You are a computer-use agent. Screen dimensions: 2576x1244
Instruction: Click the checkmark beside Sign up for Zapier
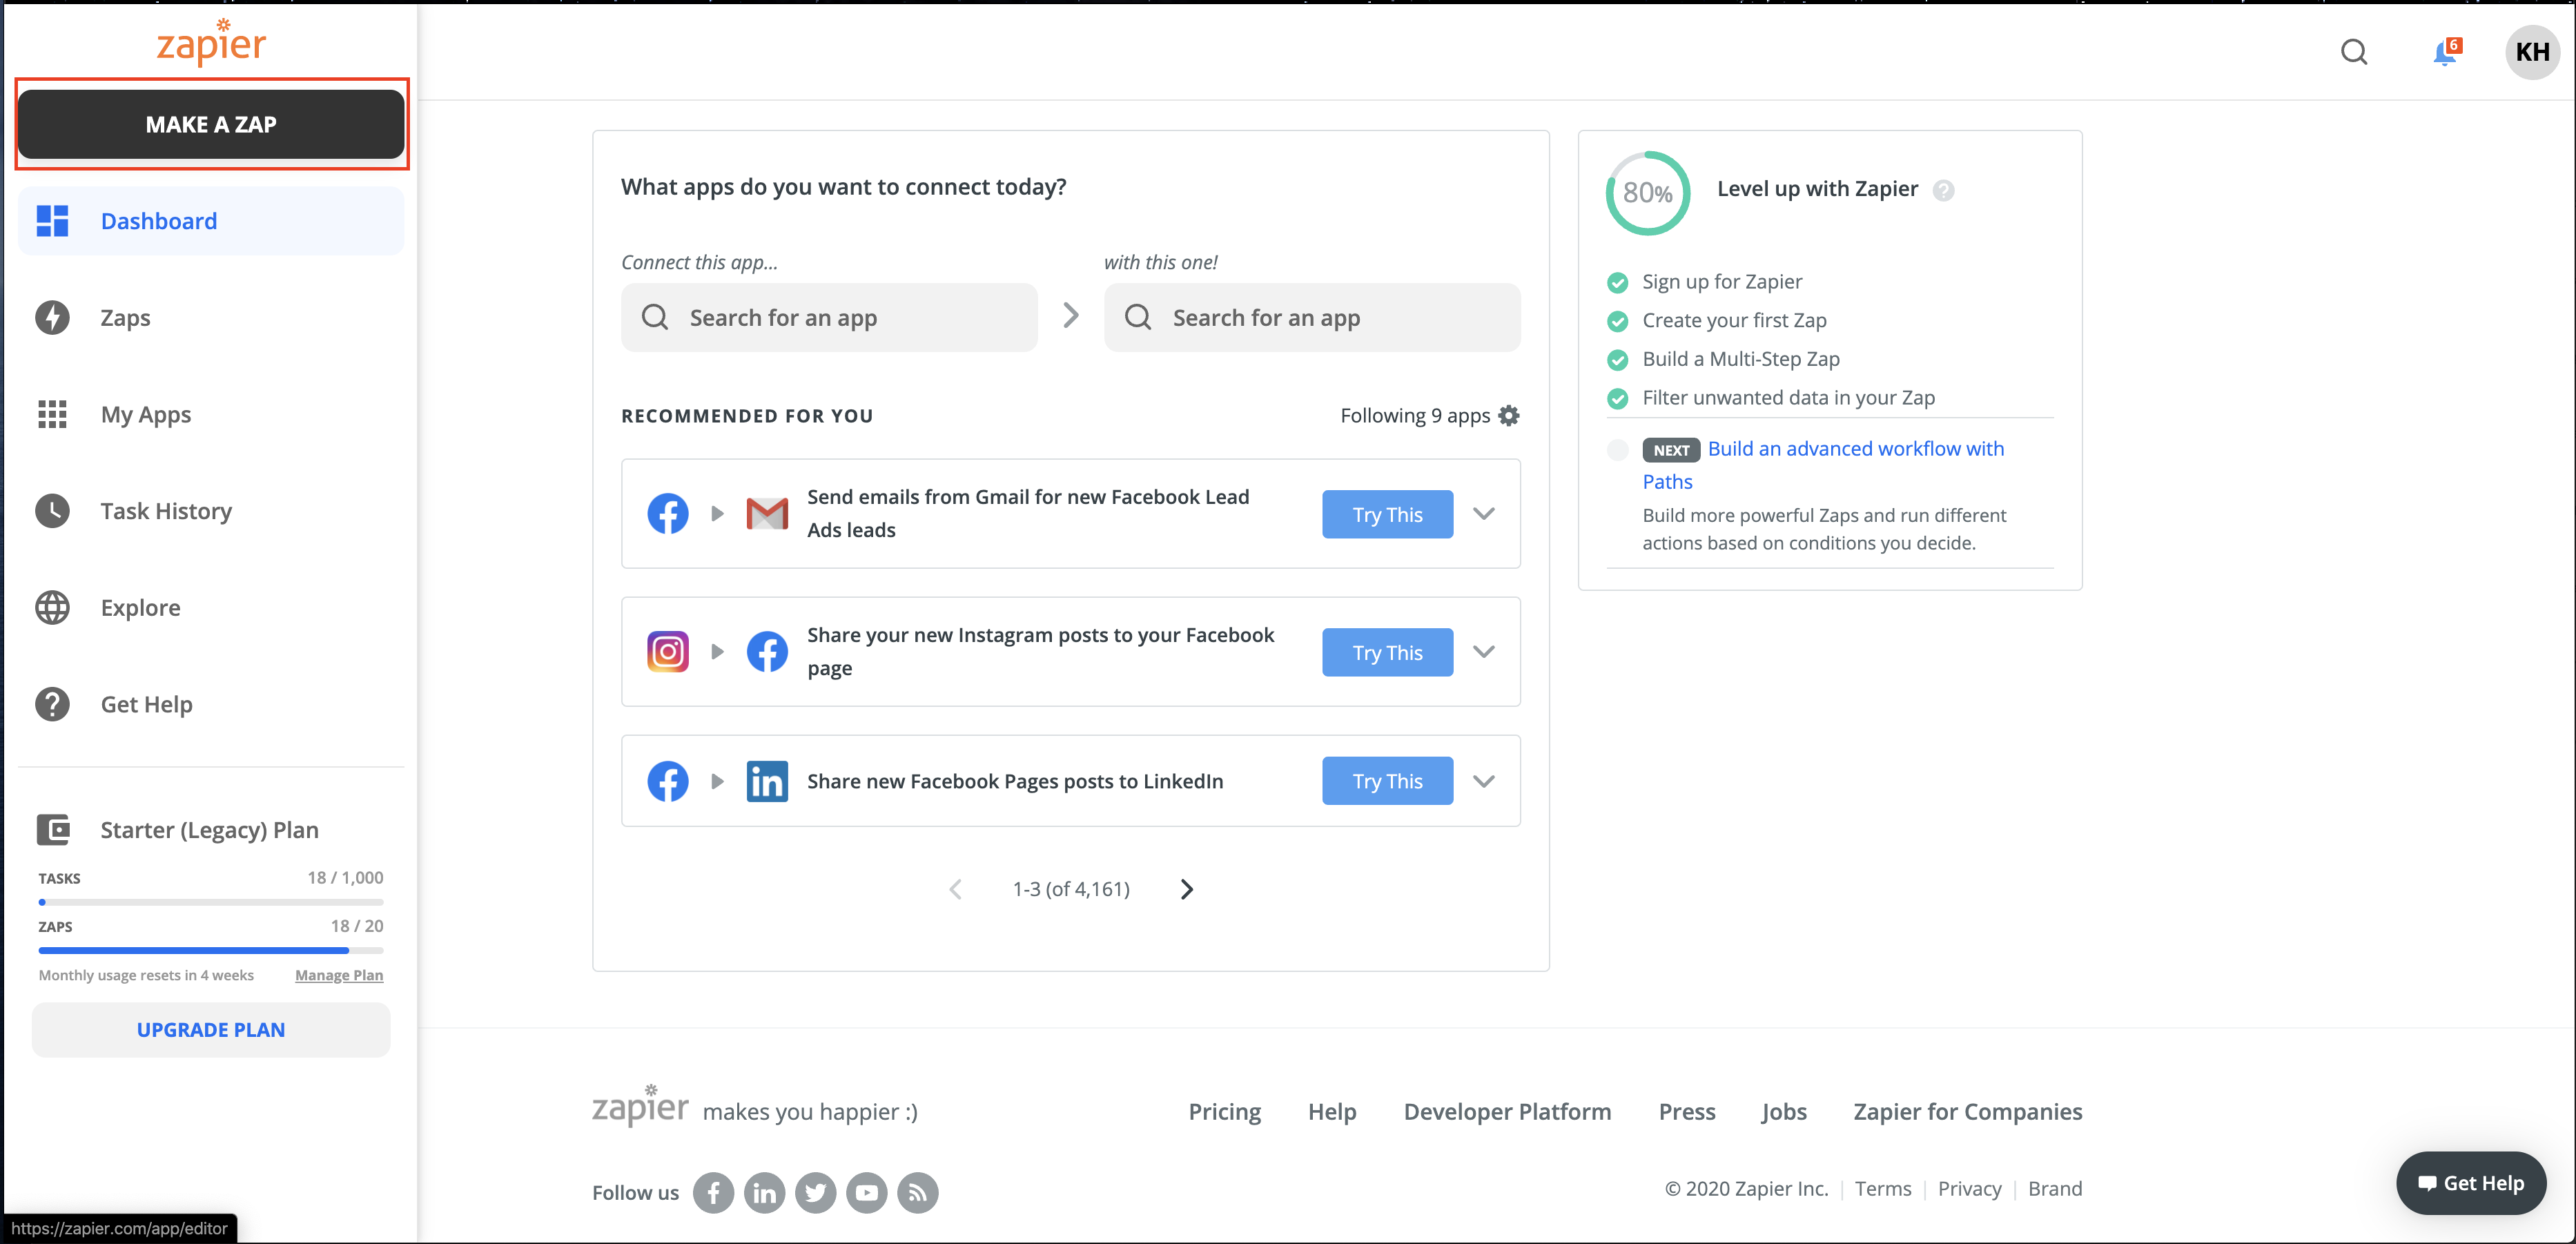(x=1617, y=283)
